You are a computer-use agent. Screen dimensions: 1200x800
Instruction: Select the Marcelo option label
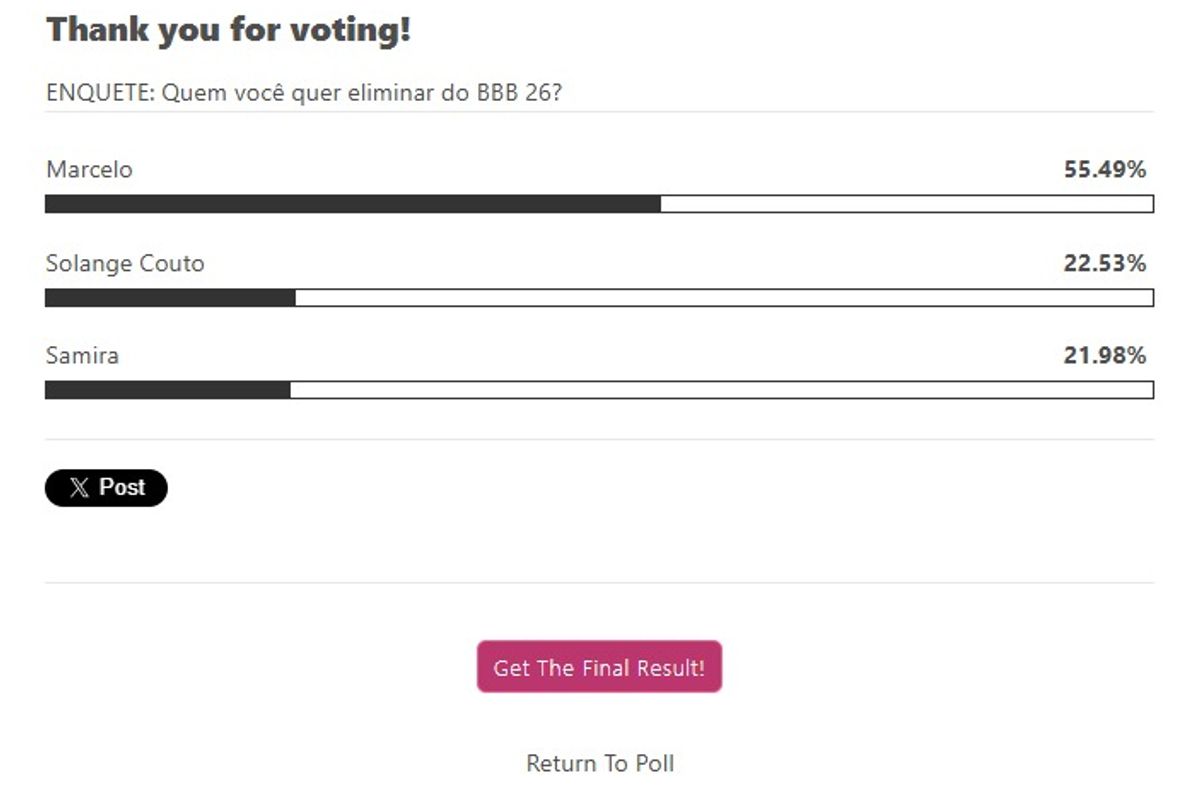click(x=89, y=170)
